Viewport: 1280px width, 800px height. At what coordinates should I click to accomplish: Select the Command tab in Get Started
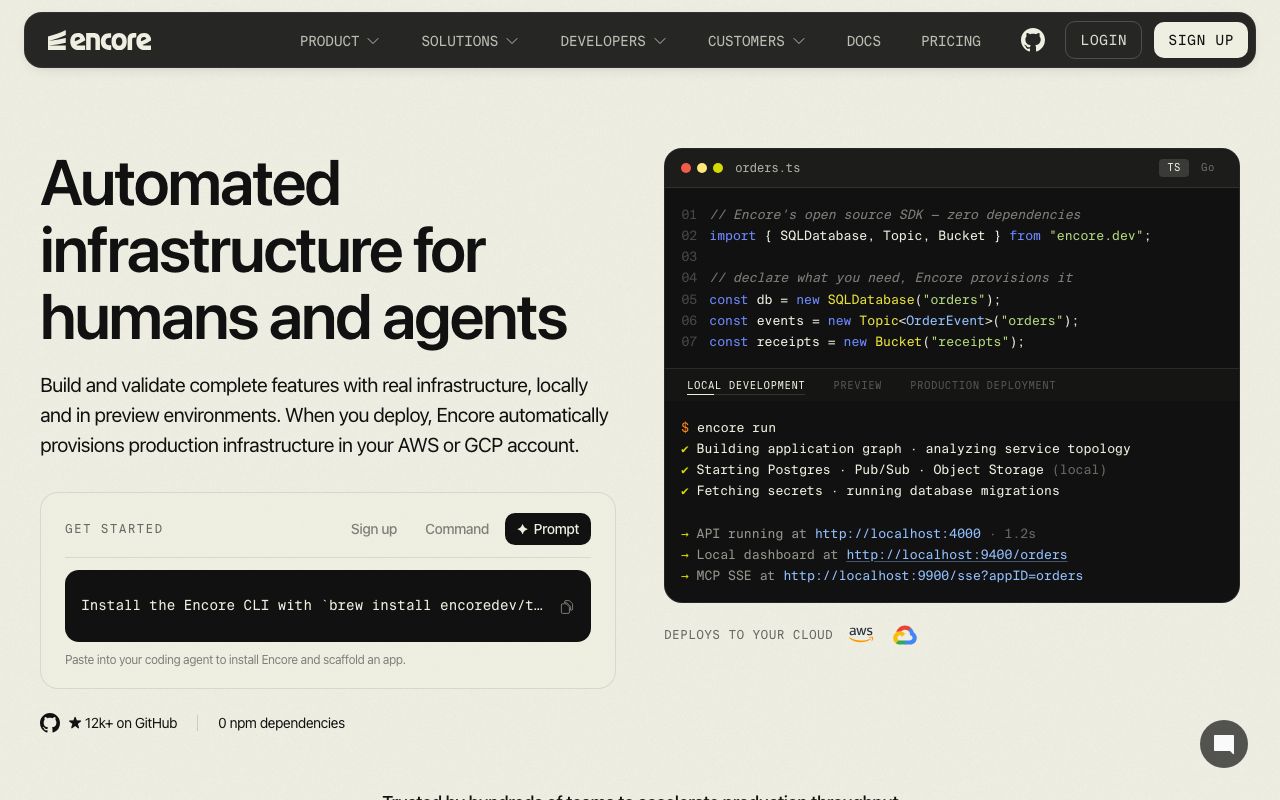457,529
